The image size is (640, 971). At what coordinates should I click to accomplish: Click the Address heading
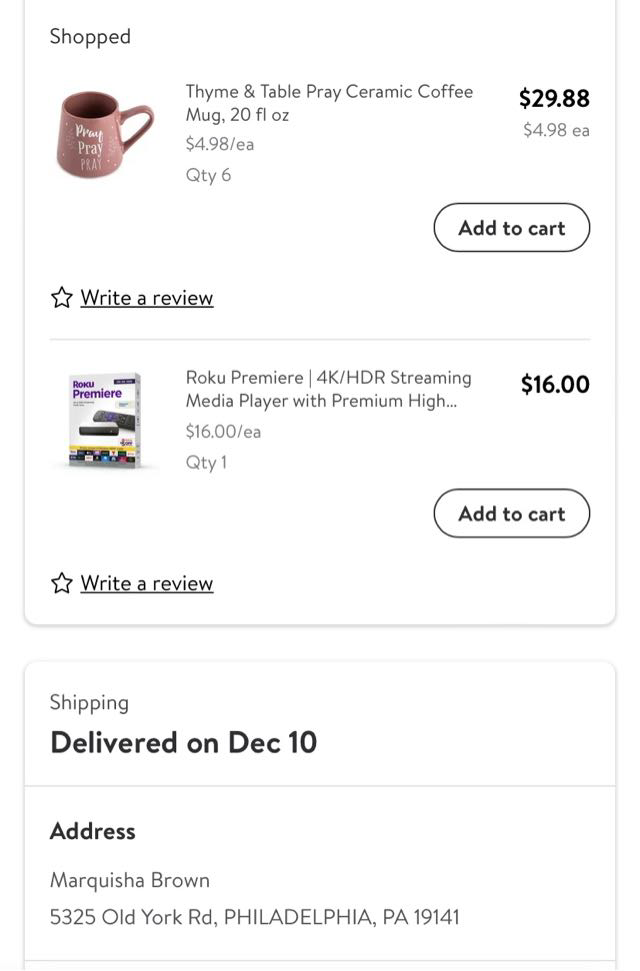pyautogui.click(x=92, y=831)
